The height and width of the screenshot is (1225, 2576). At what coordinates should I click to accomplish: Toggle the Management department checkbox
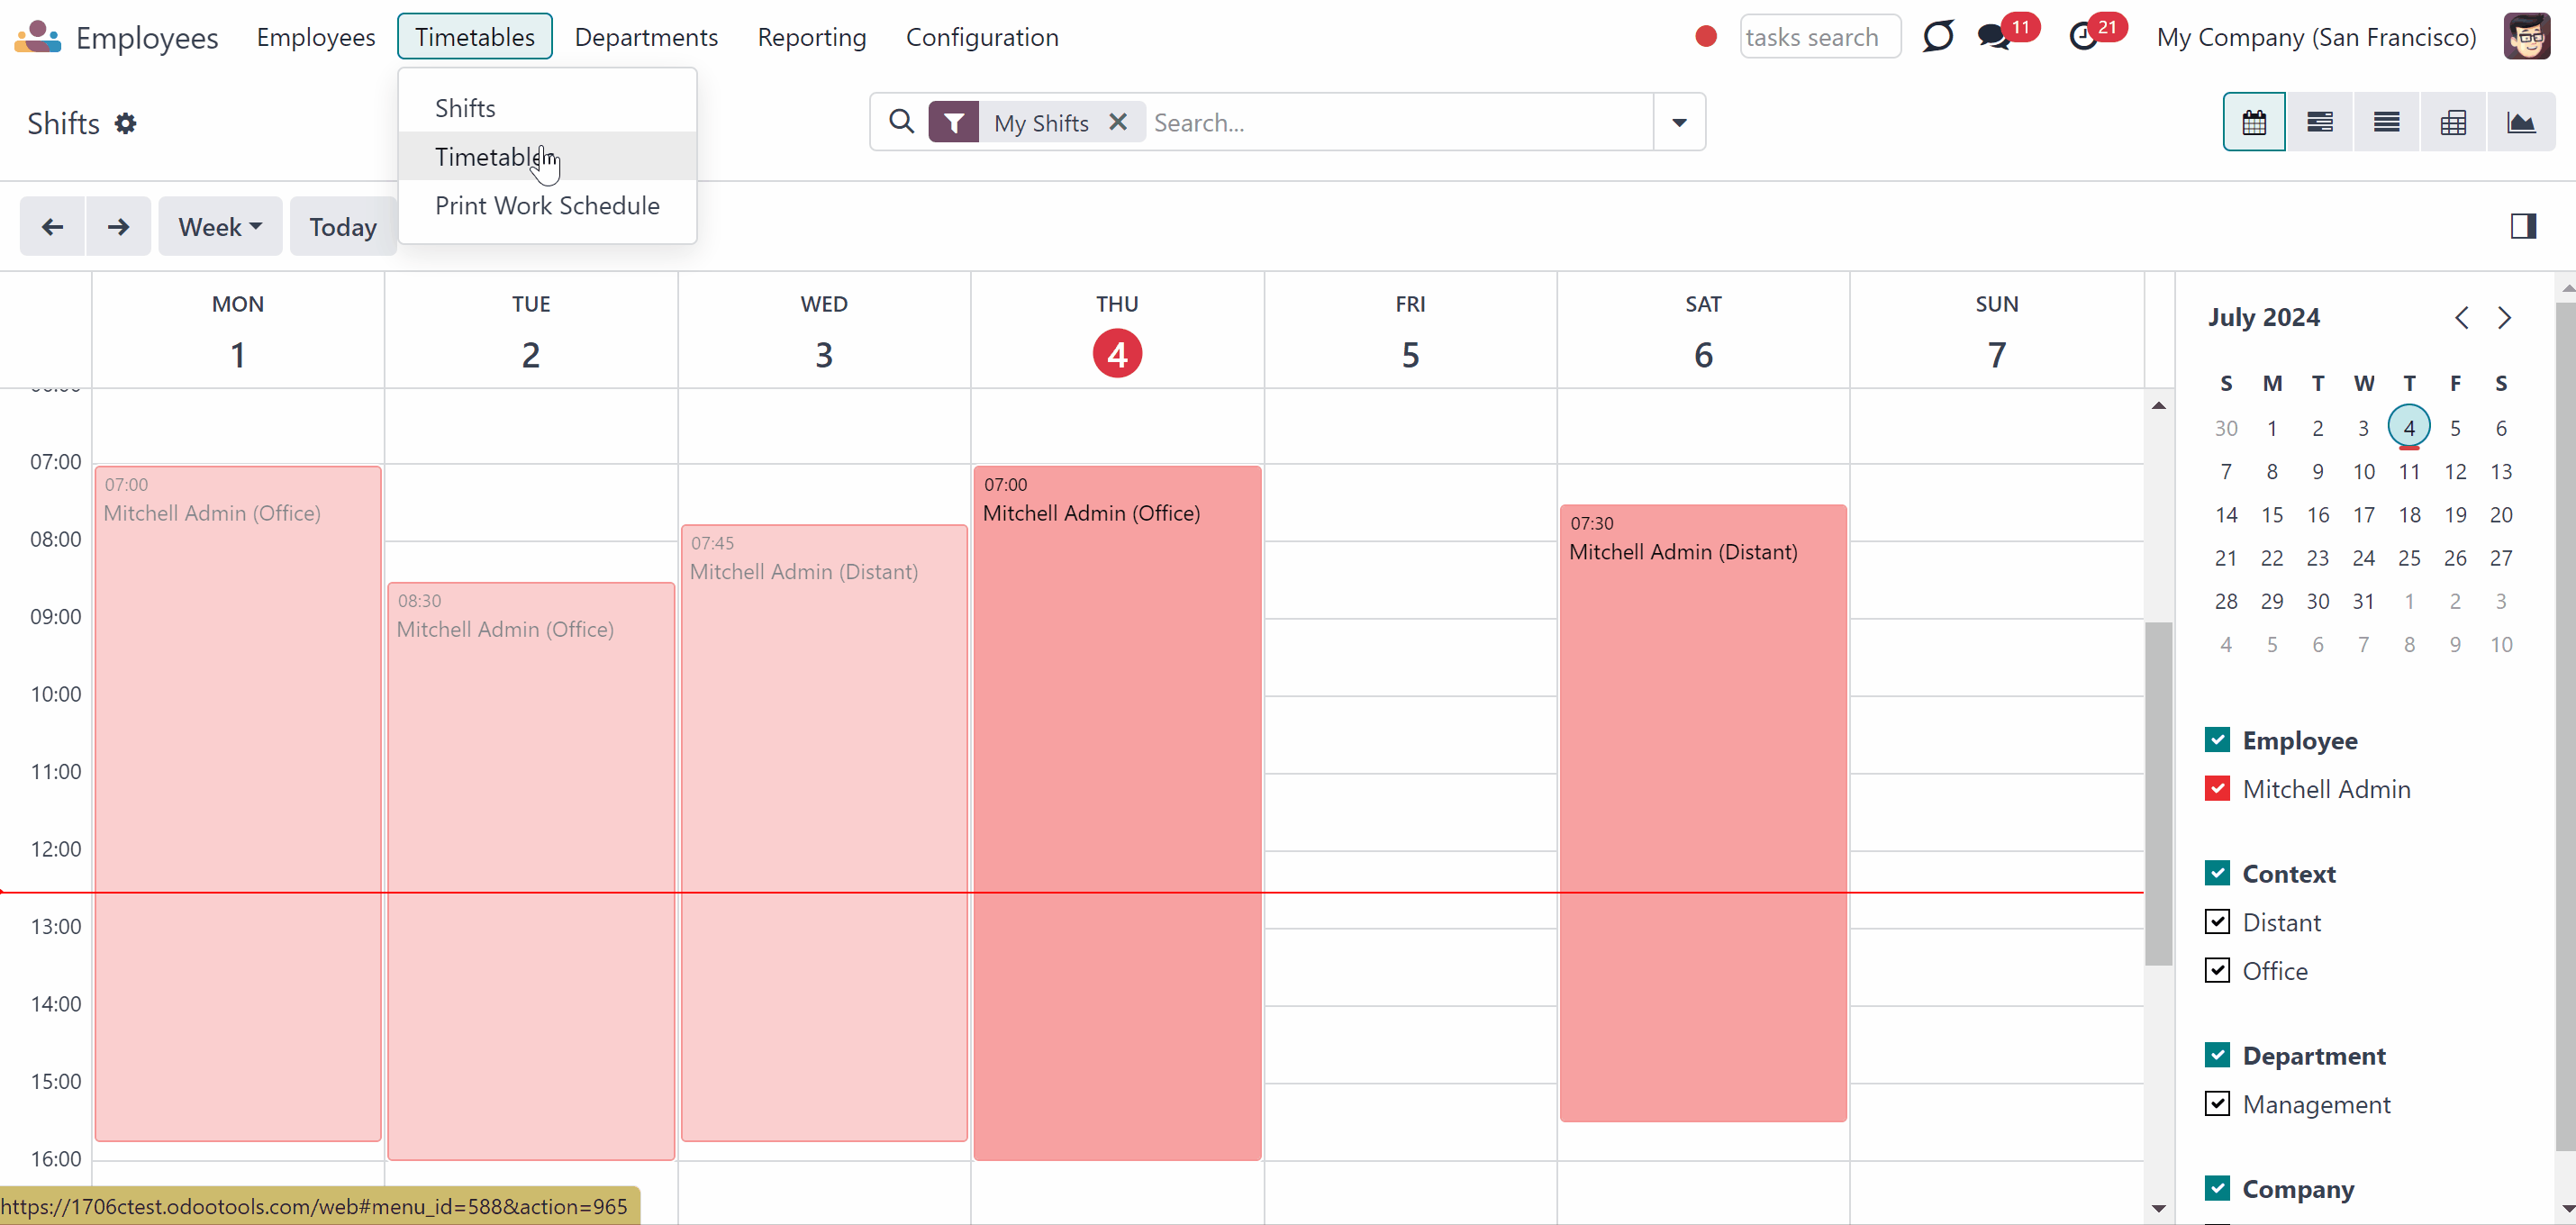pos(2217,1103)
